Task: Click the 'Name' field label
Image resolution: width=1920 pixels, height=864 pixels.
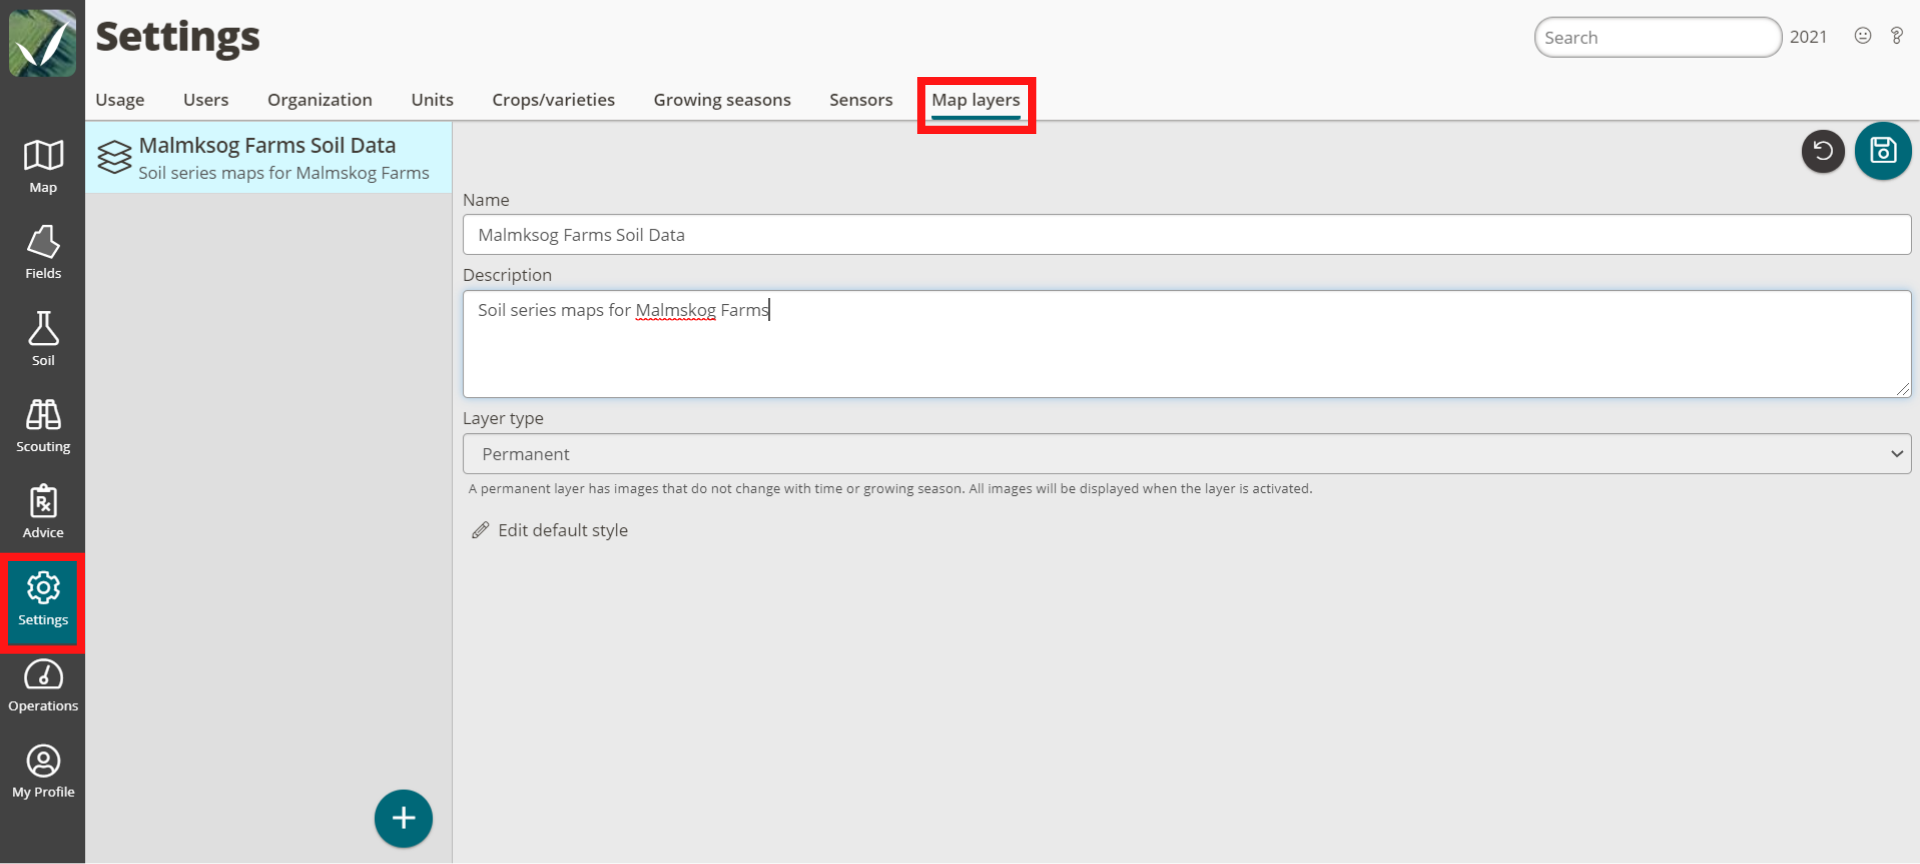Action: click(x=486, y=200)
